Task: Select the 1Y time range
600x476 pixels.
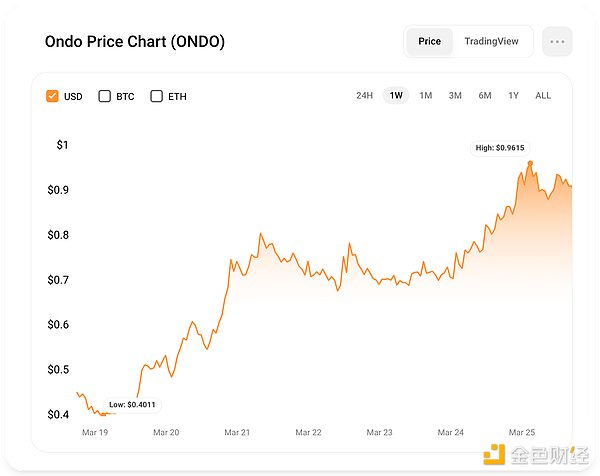Action: tap(514, 96)
